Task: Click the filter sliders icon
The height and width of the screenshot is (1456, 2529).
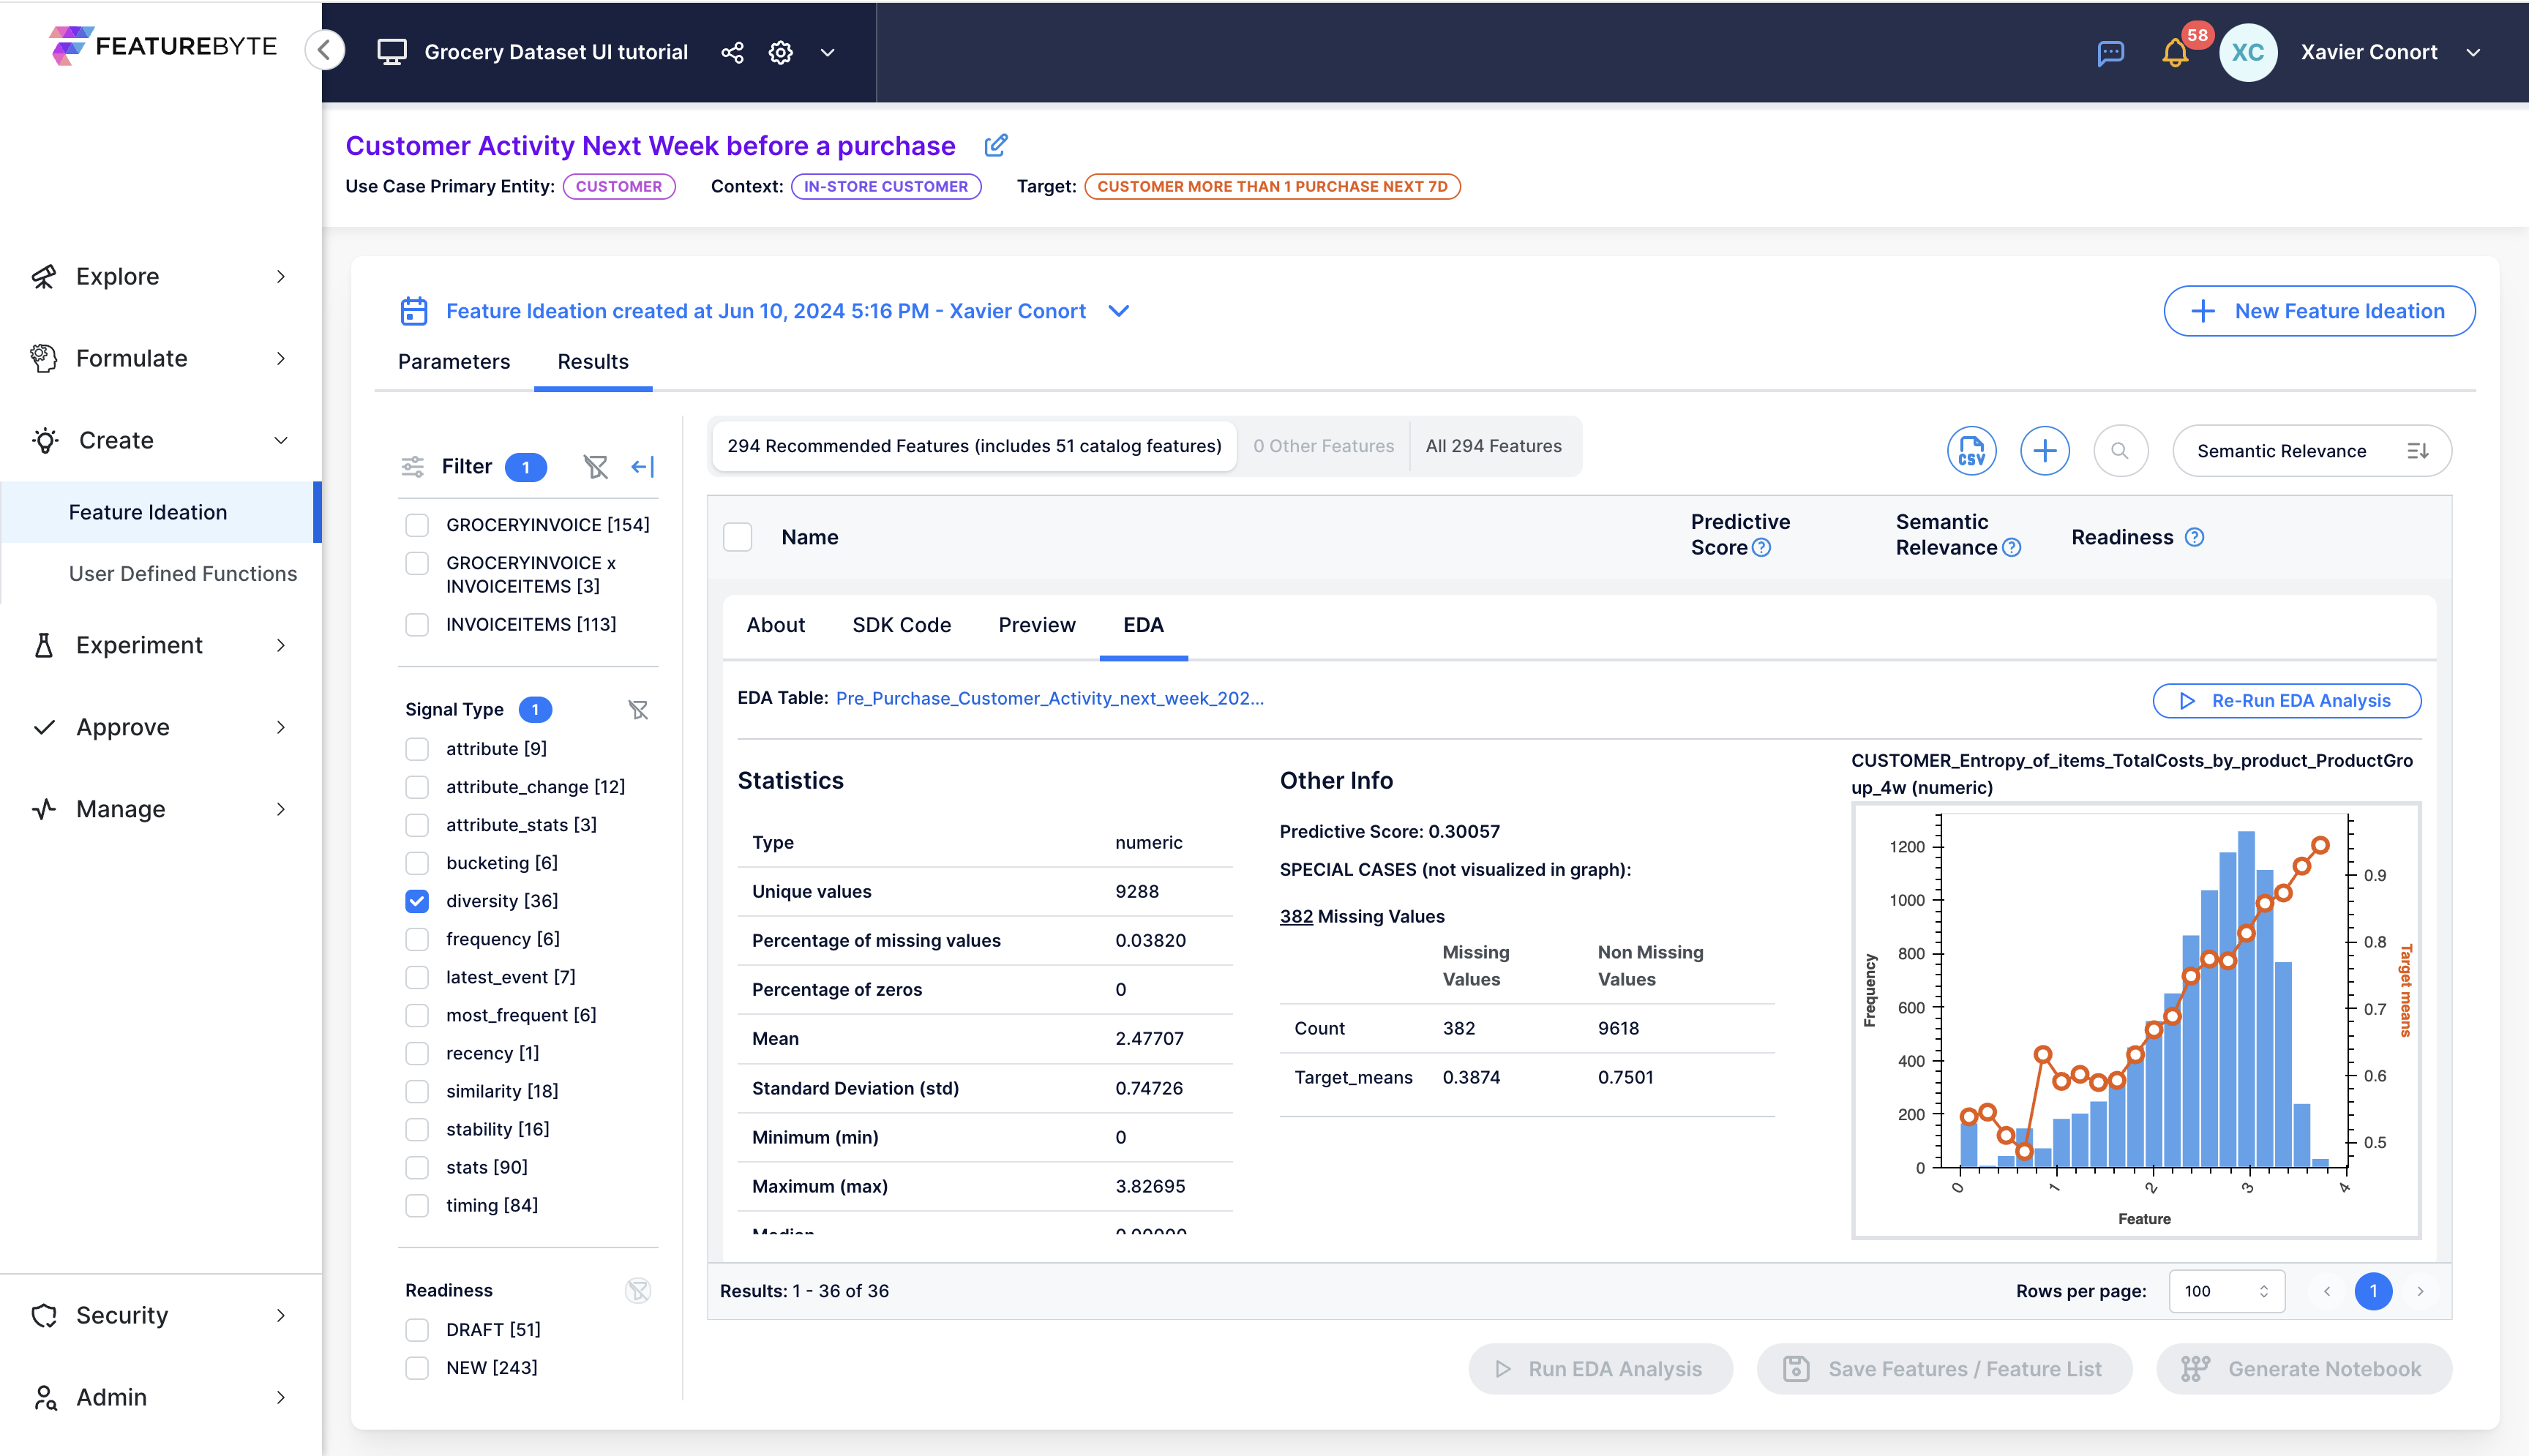Action: tap(413, 466)
